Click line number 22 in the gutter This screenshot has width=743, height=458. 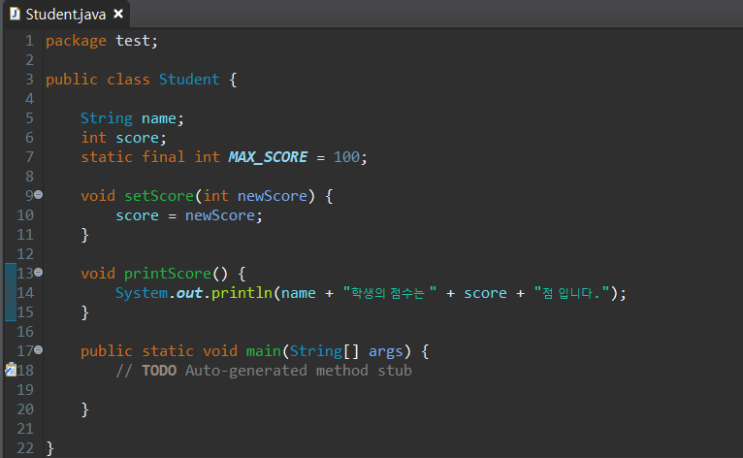26,448
